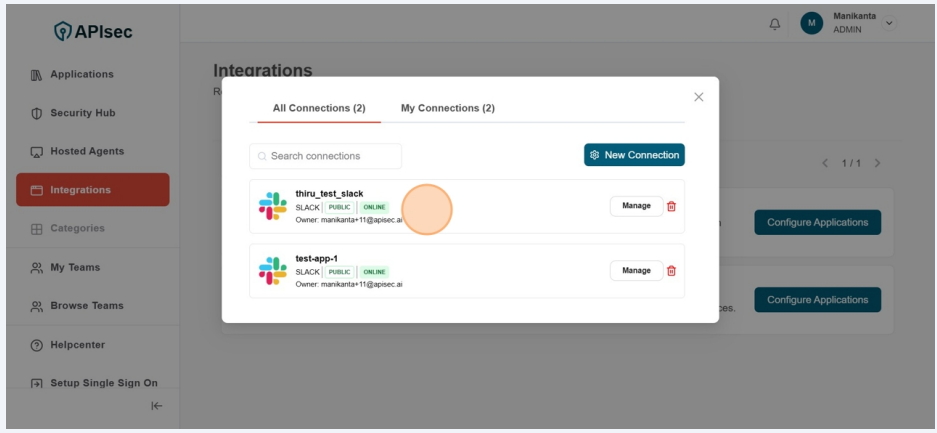Click the New Connection button
Viewport: 937px width, 433px height.
pyautogui.click(x=634, y=155)
